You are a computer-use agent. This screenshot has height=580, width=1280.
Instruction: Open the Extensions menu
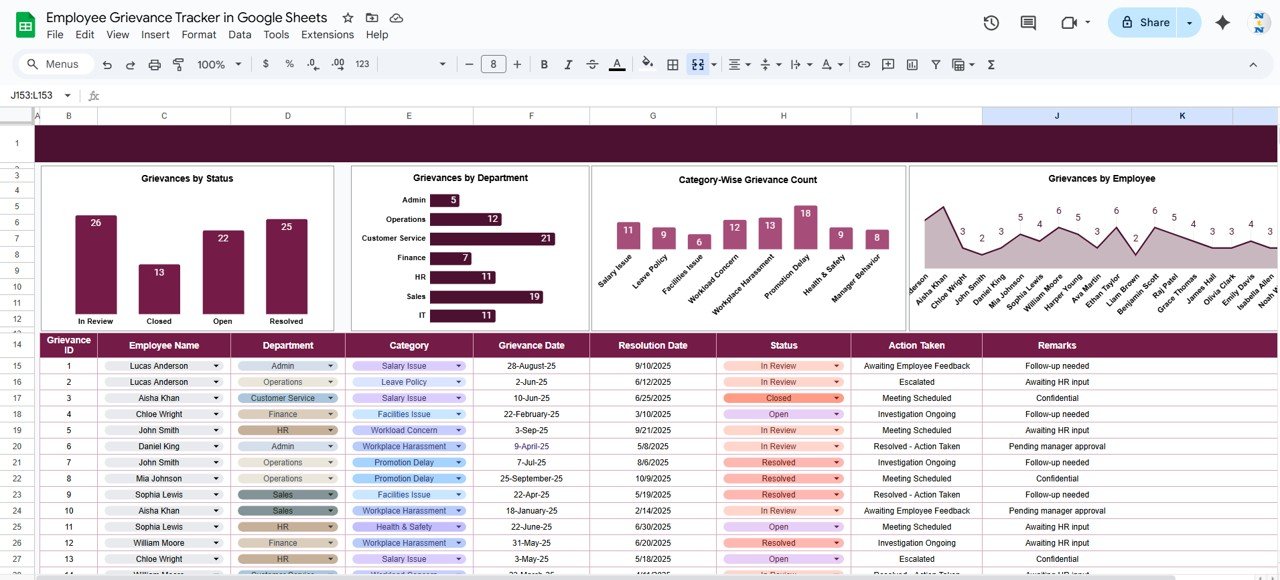point(327,34)
